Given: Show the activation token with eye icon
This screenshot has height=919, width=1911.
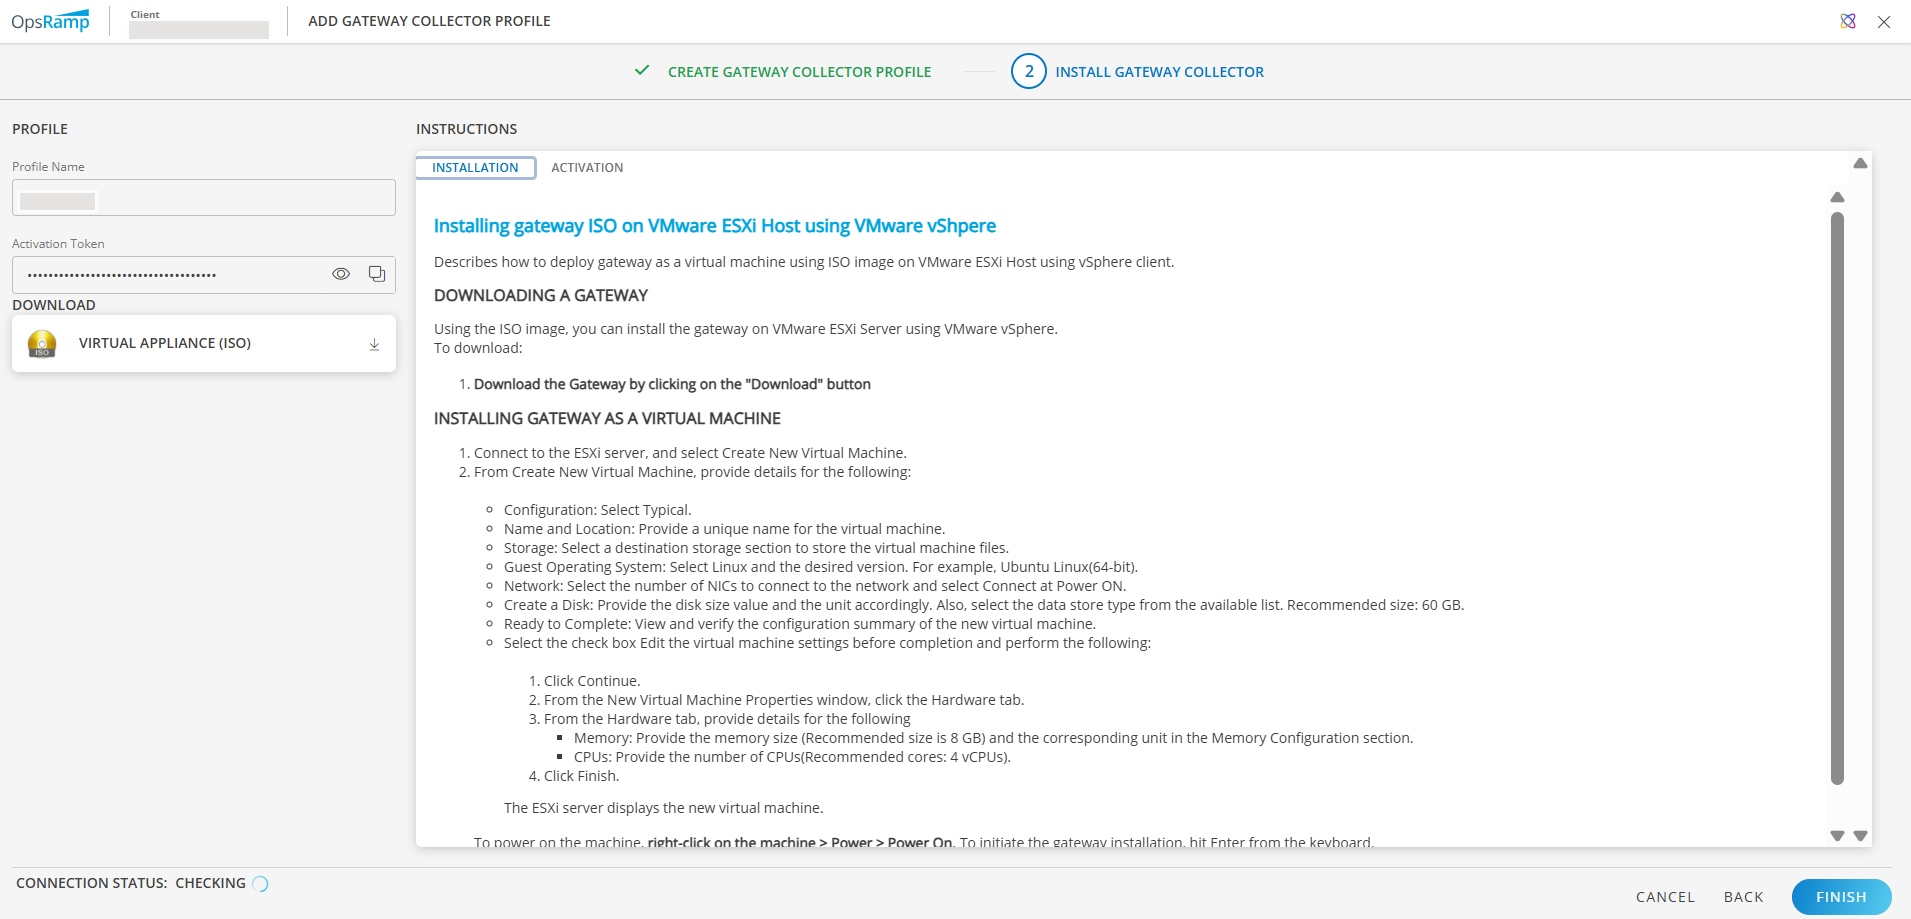Looking at the screenshot, I should [341, 274].
